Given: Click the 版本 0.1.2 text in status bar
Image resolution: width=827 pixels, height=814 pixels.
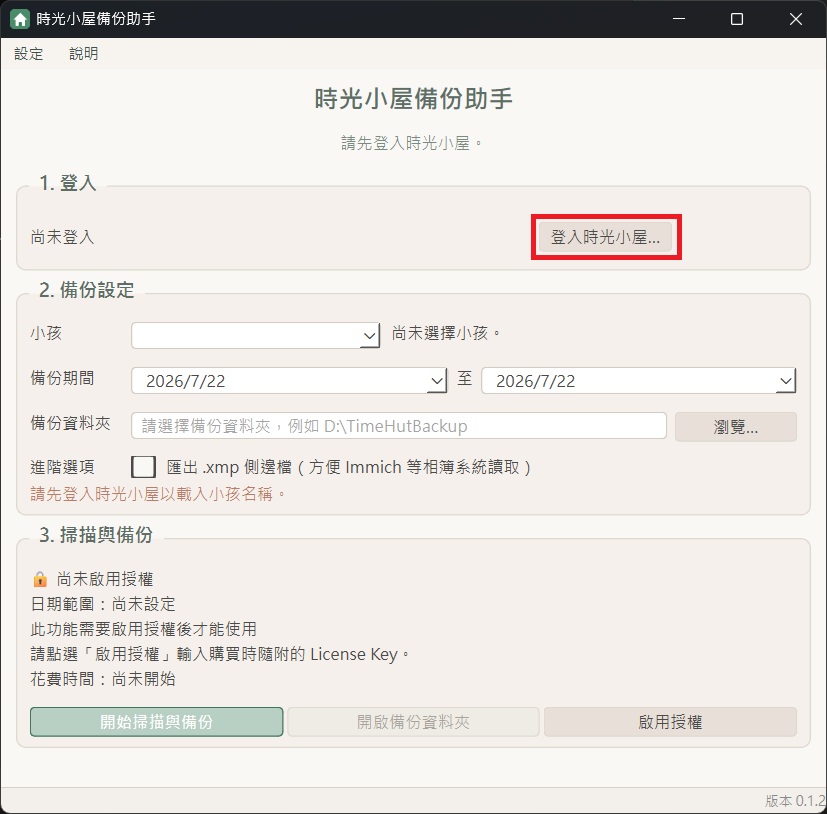Looking at the screenshot, I should [x=795, y=801].
